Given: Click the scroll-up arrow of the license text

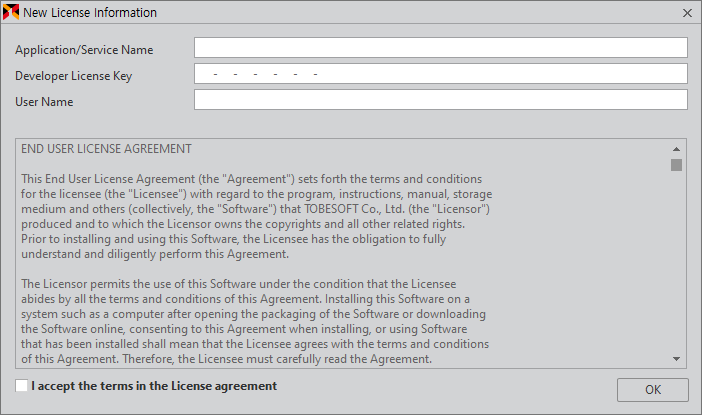Looking at the screenshot, I should (x=676, y=149).
